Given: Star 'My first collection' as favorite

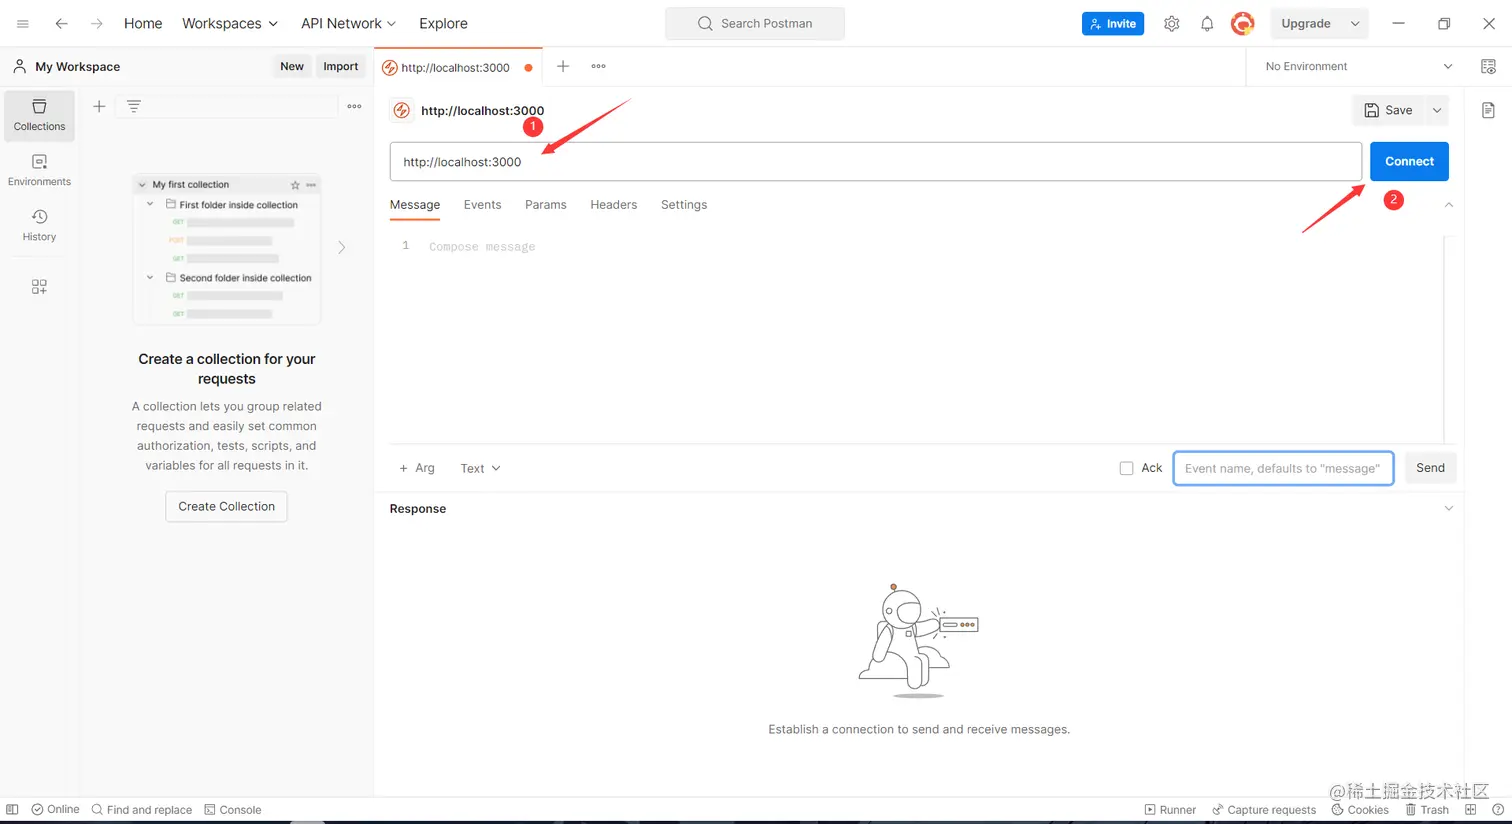Looking at the screenshot, I should tap(294, 184).
